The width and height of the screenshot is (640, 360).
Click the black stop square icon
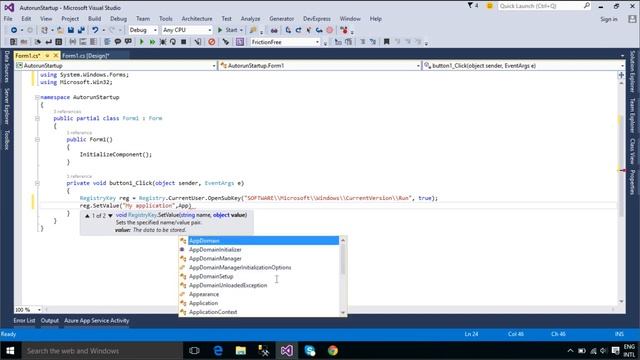click(184, 42)
